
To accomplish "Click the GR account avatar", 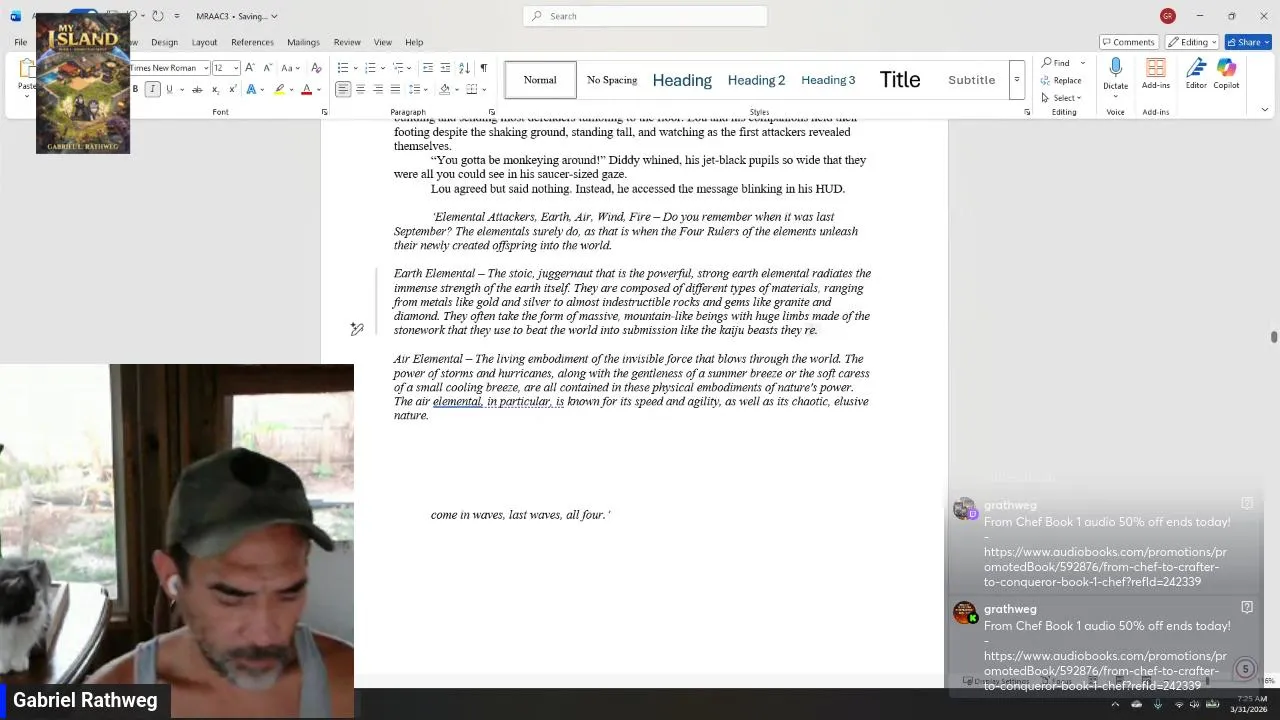I will point(1168,16).
